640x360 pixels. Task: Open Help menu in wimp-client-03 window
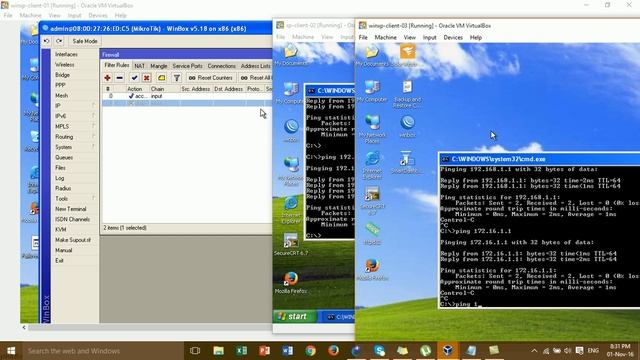click(476, 38)
